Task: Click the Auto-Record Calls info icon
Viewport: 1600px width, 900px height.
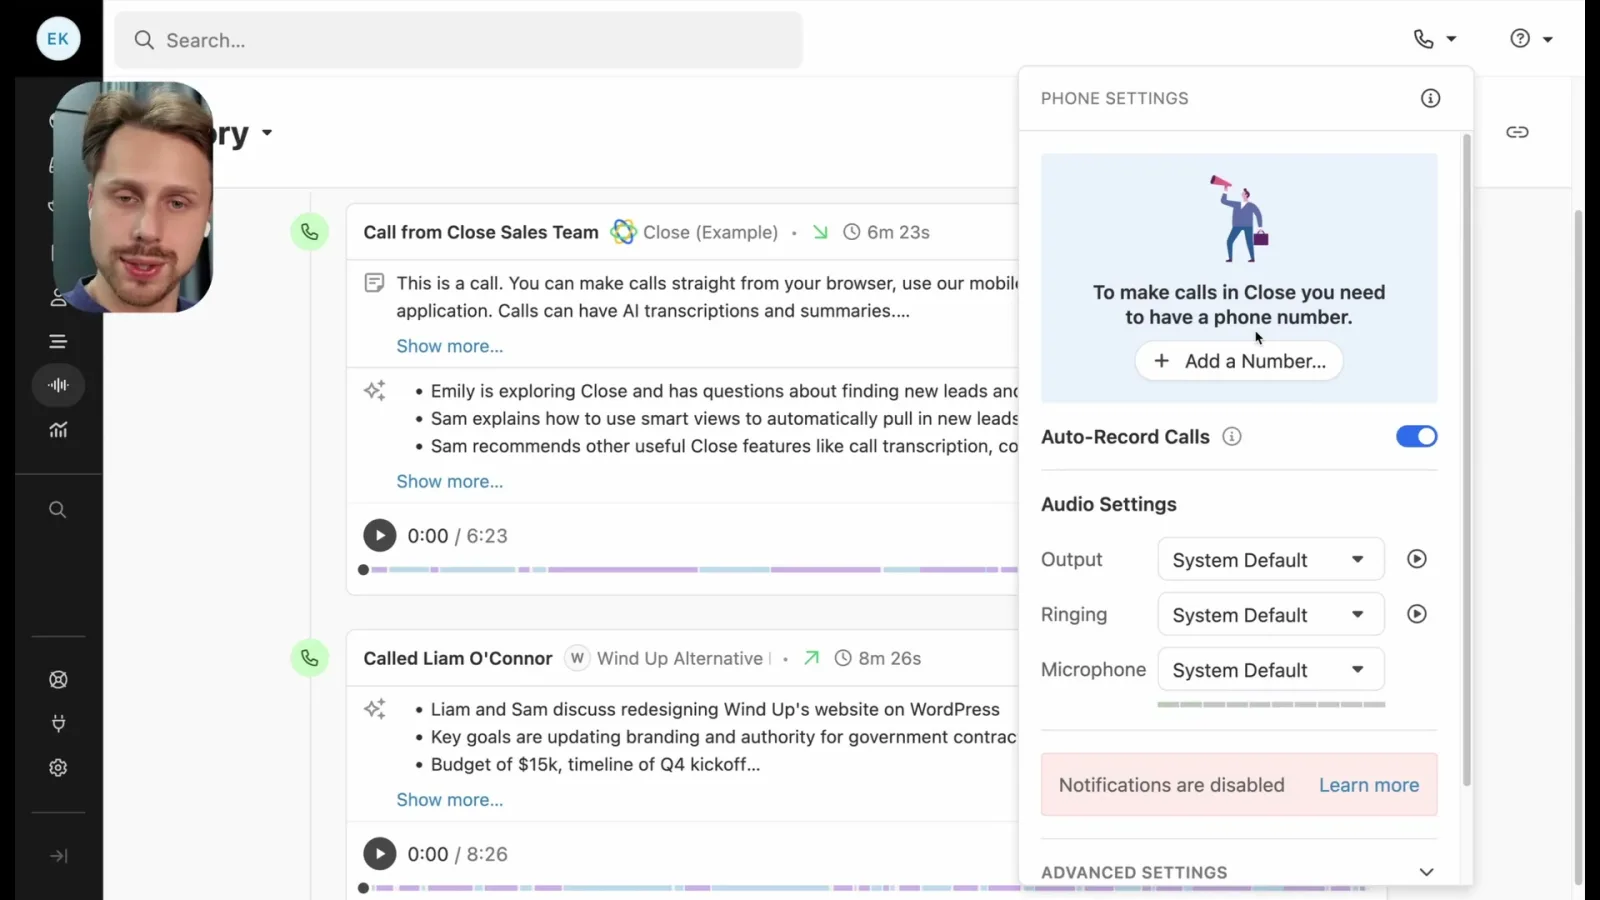Action: click(x=1232, y=437)
